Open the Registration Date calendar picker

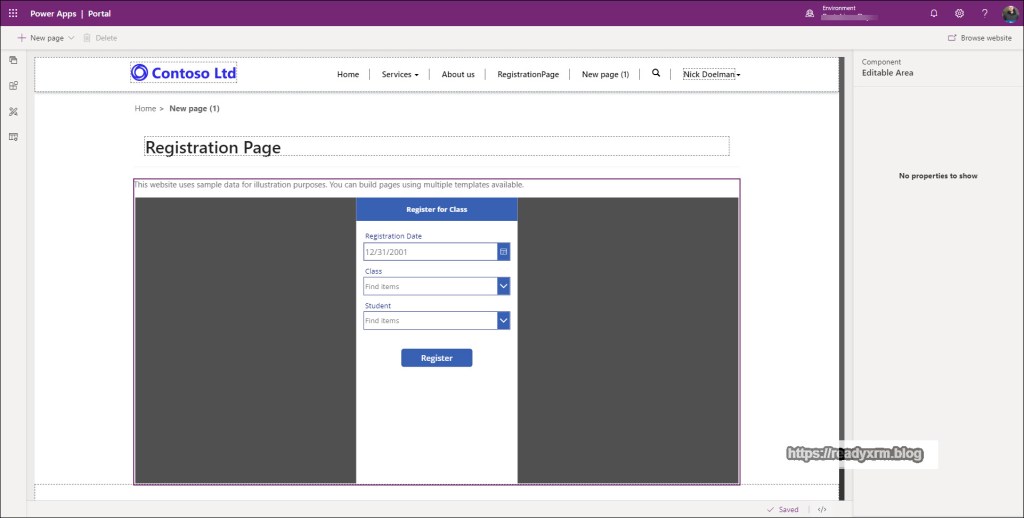click(x=504, y=252)
